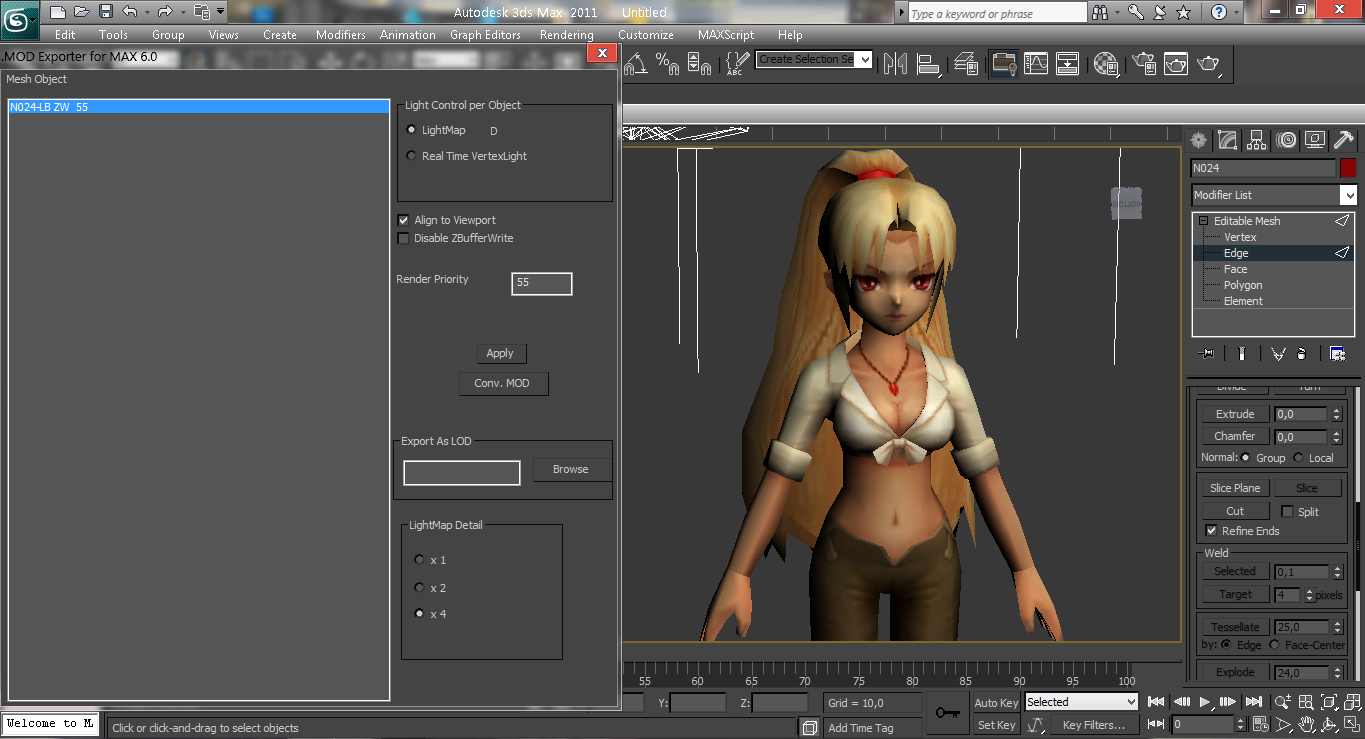1365x739 pixels.
Task: Open the binoculars search icon
Action: click(x=1101, y=12)
